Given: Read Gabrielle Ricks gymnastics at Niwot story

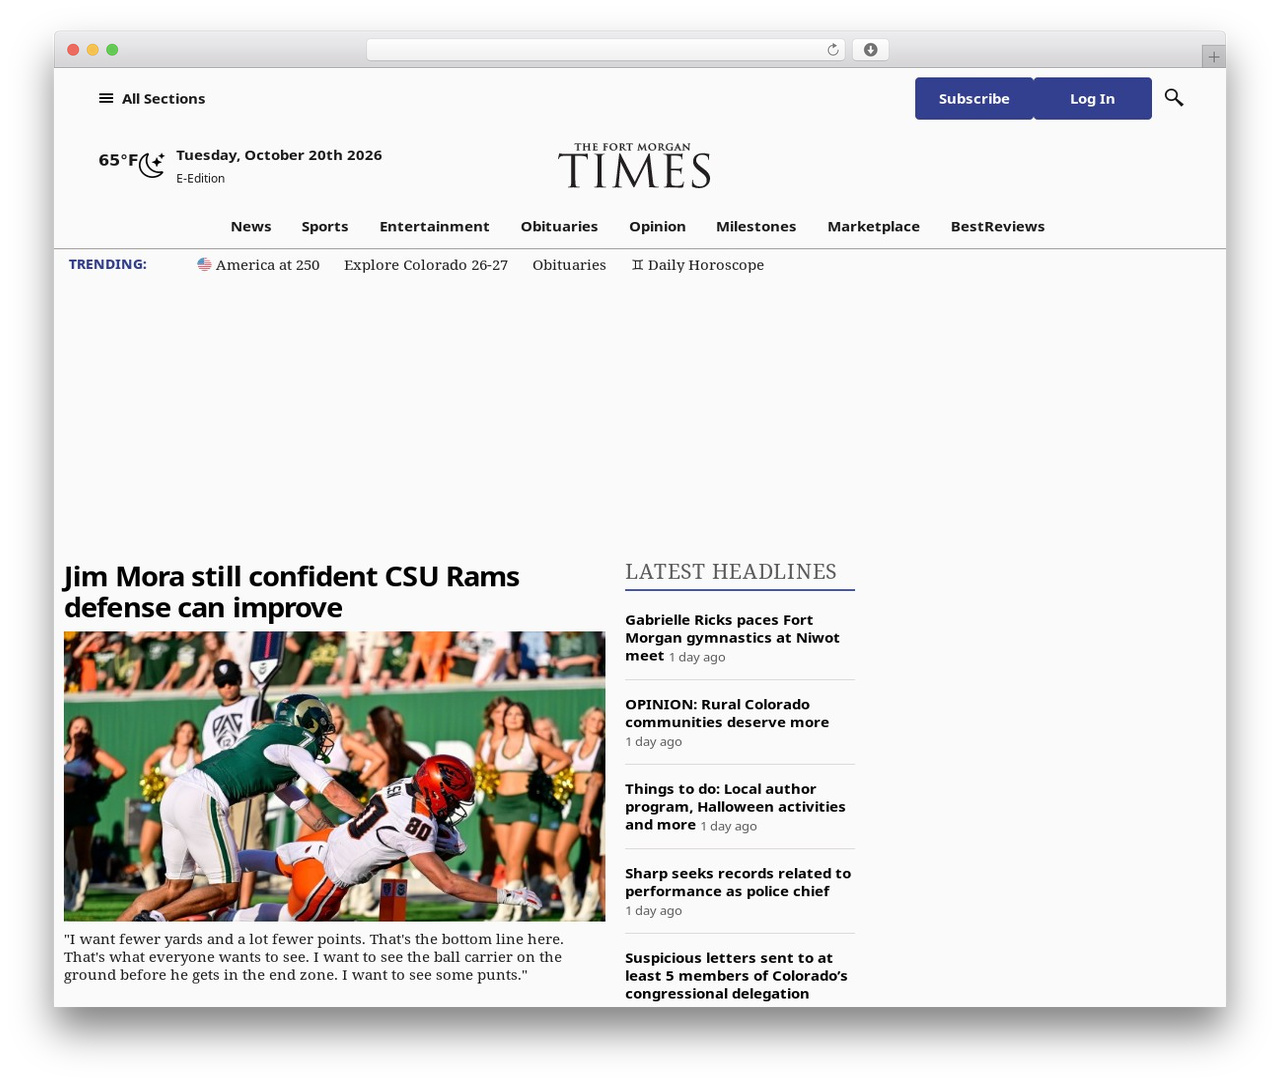Looking at the screenshot, I should pos(732,638).
